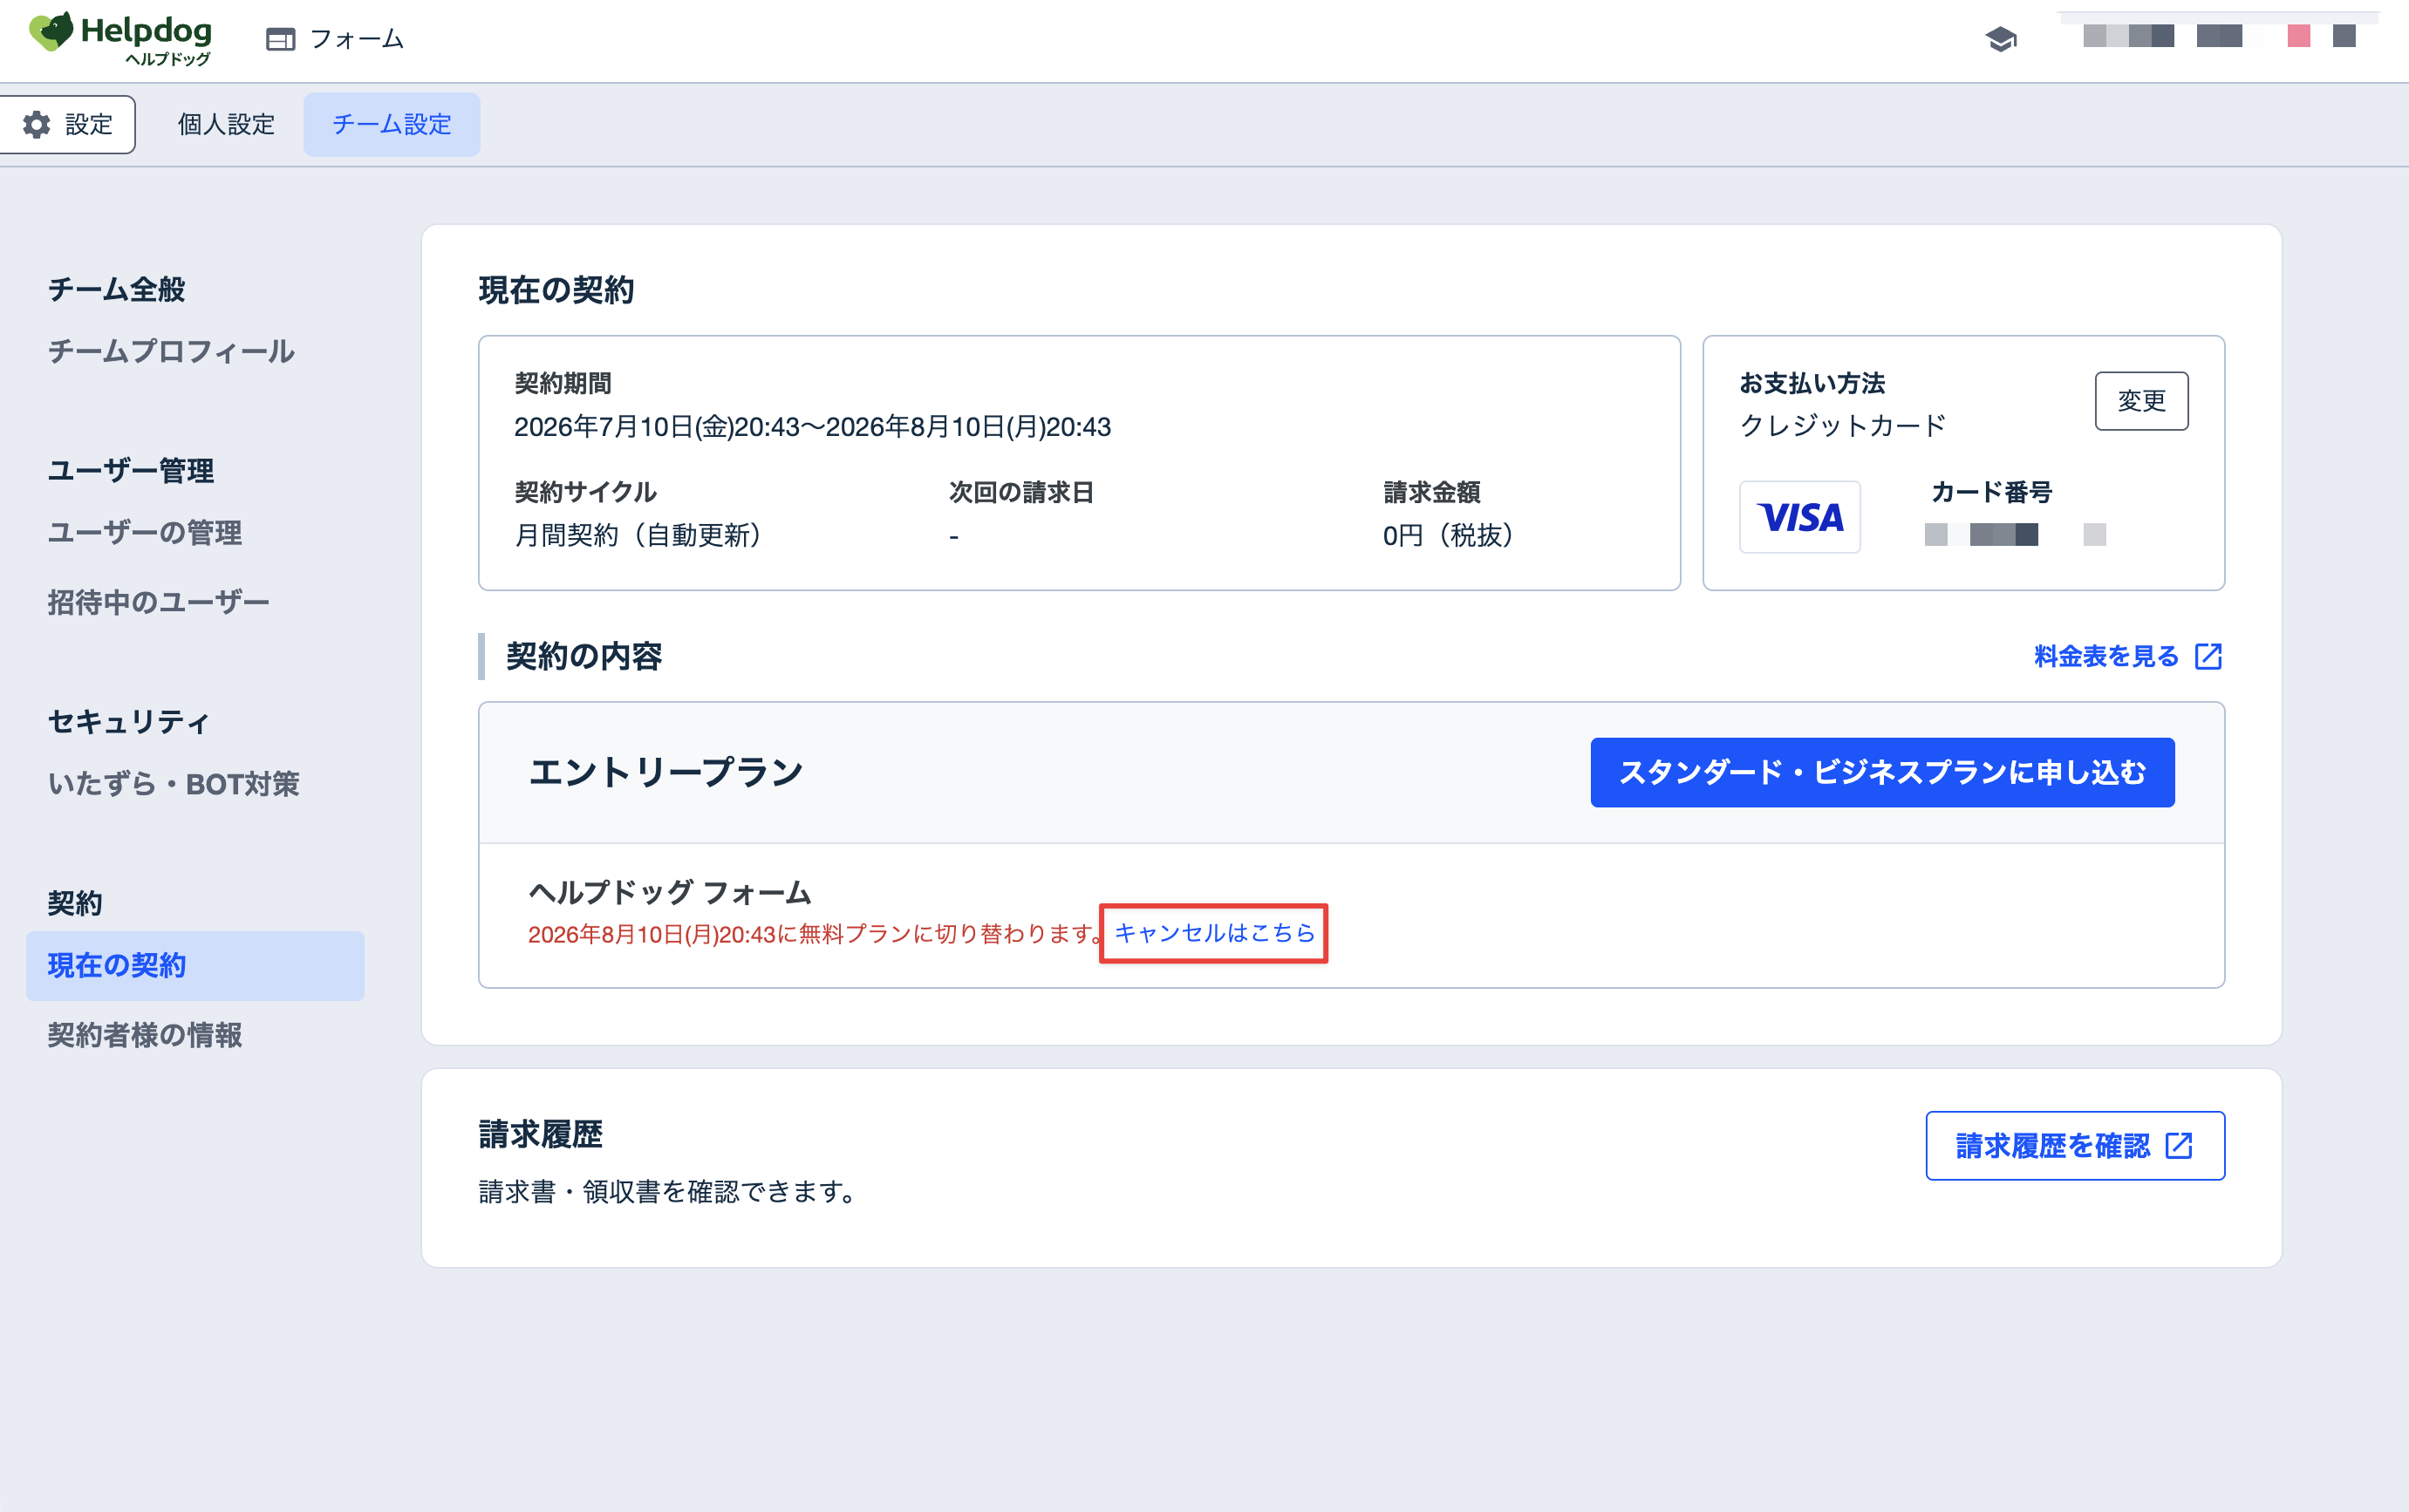Viewport: 2409px width, 1512px height.
Task: Click the Helpdog logo
Action: coord(120,38)
